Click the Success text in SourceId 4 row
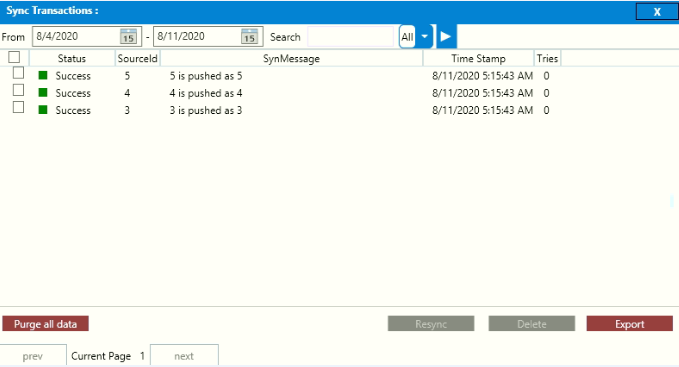679x367 pixels. point(73,93)
